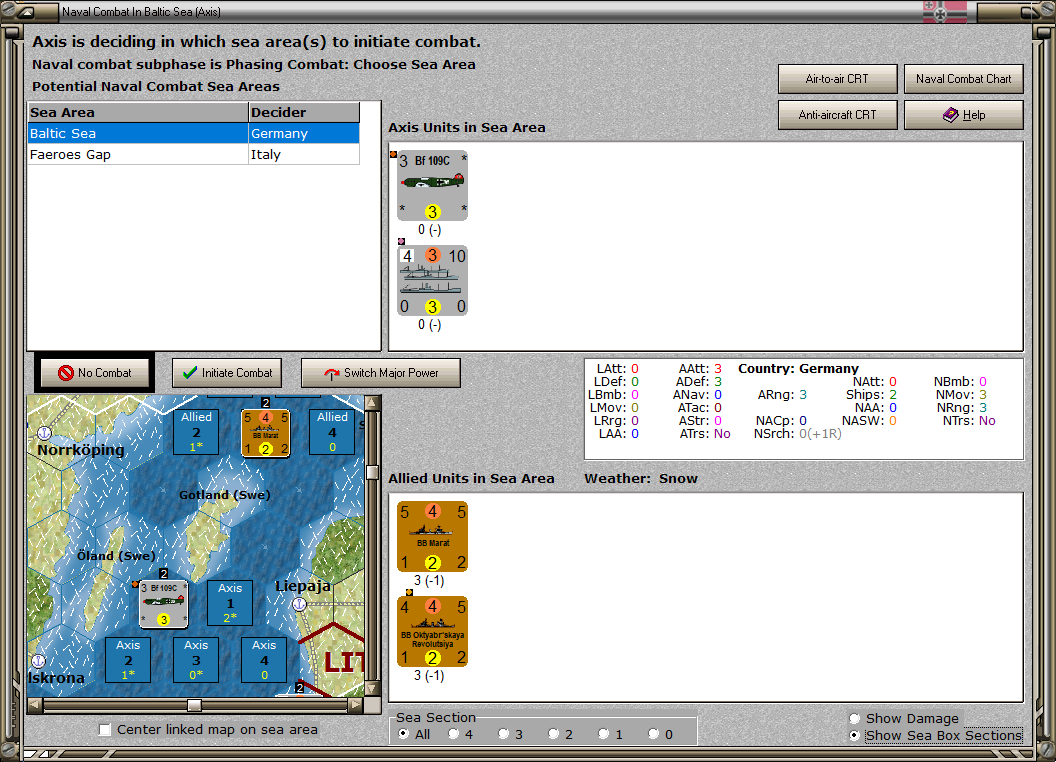The image size is (1056, 762).
Task: Click the Axis sea box section 2 on map
Action: pos(128,660)
